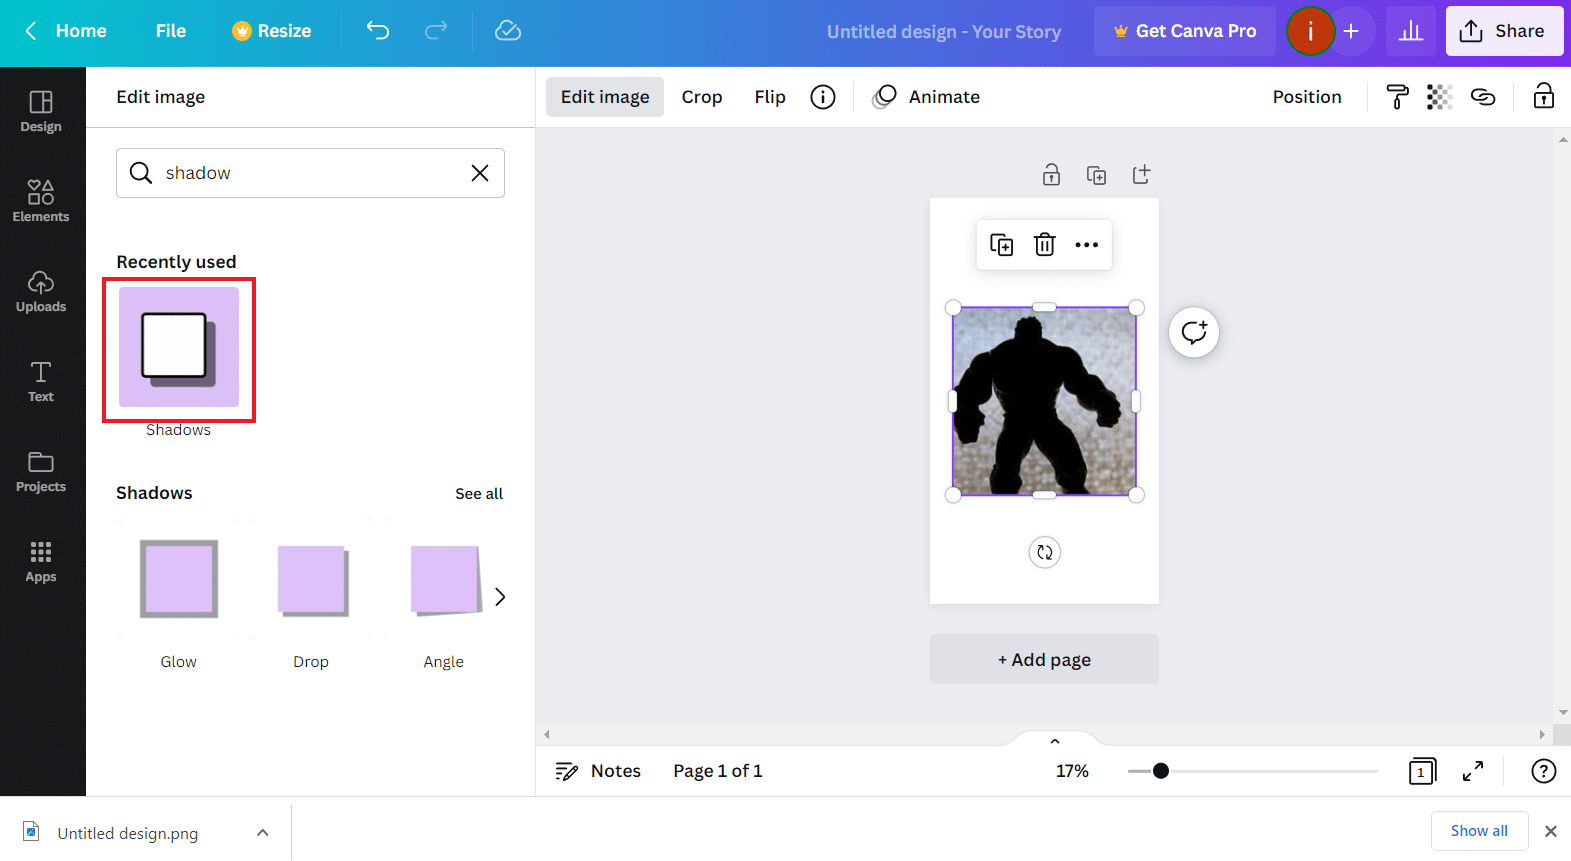Open the image Info icon
Screen dimensions: 1571x861
click(823, 97)
